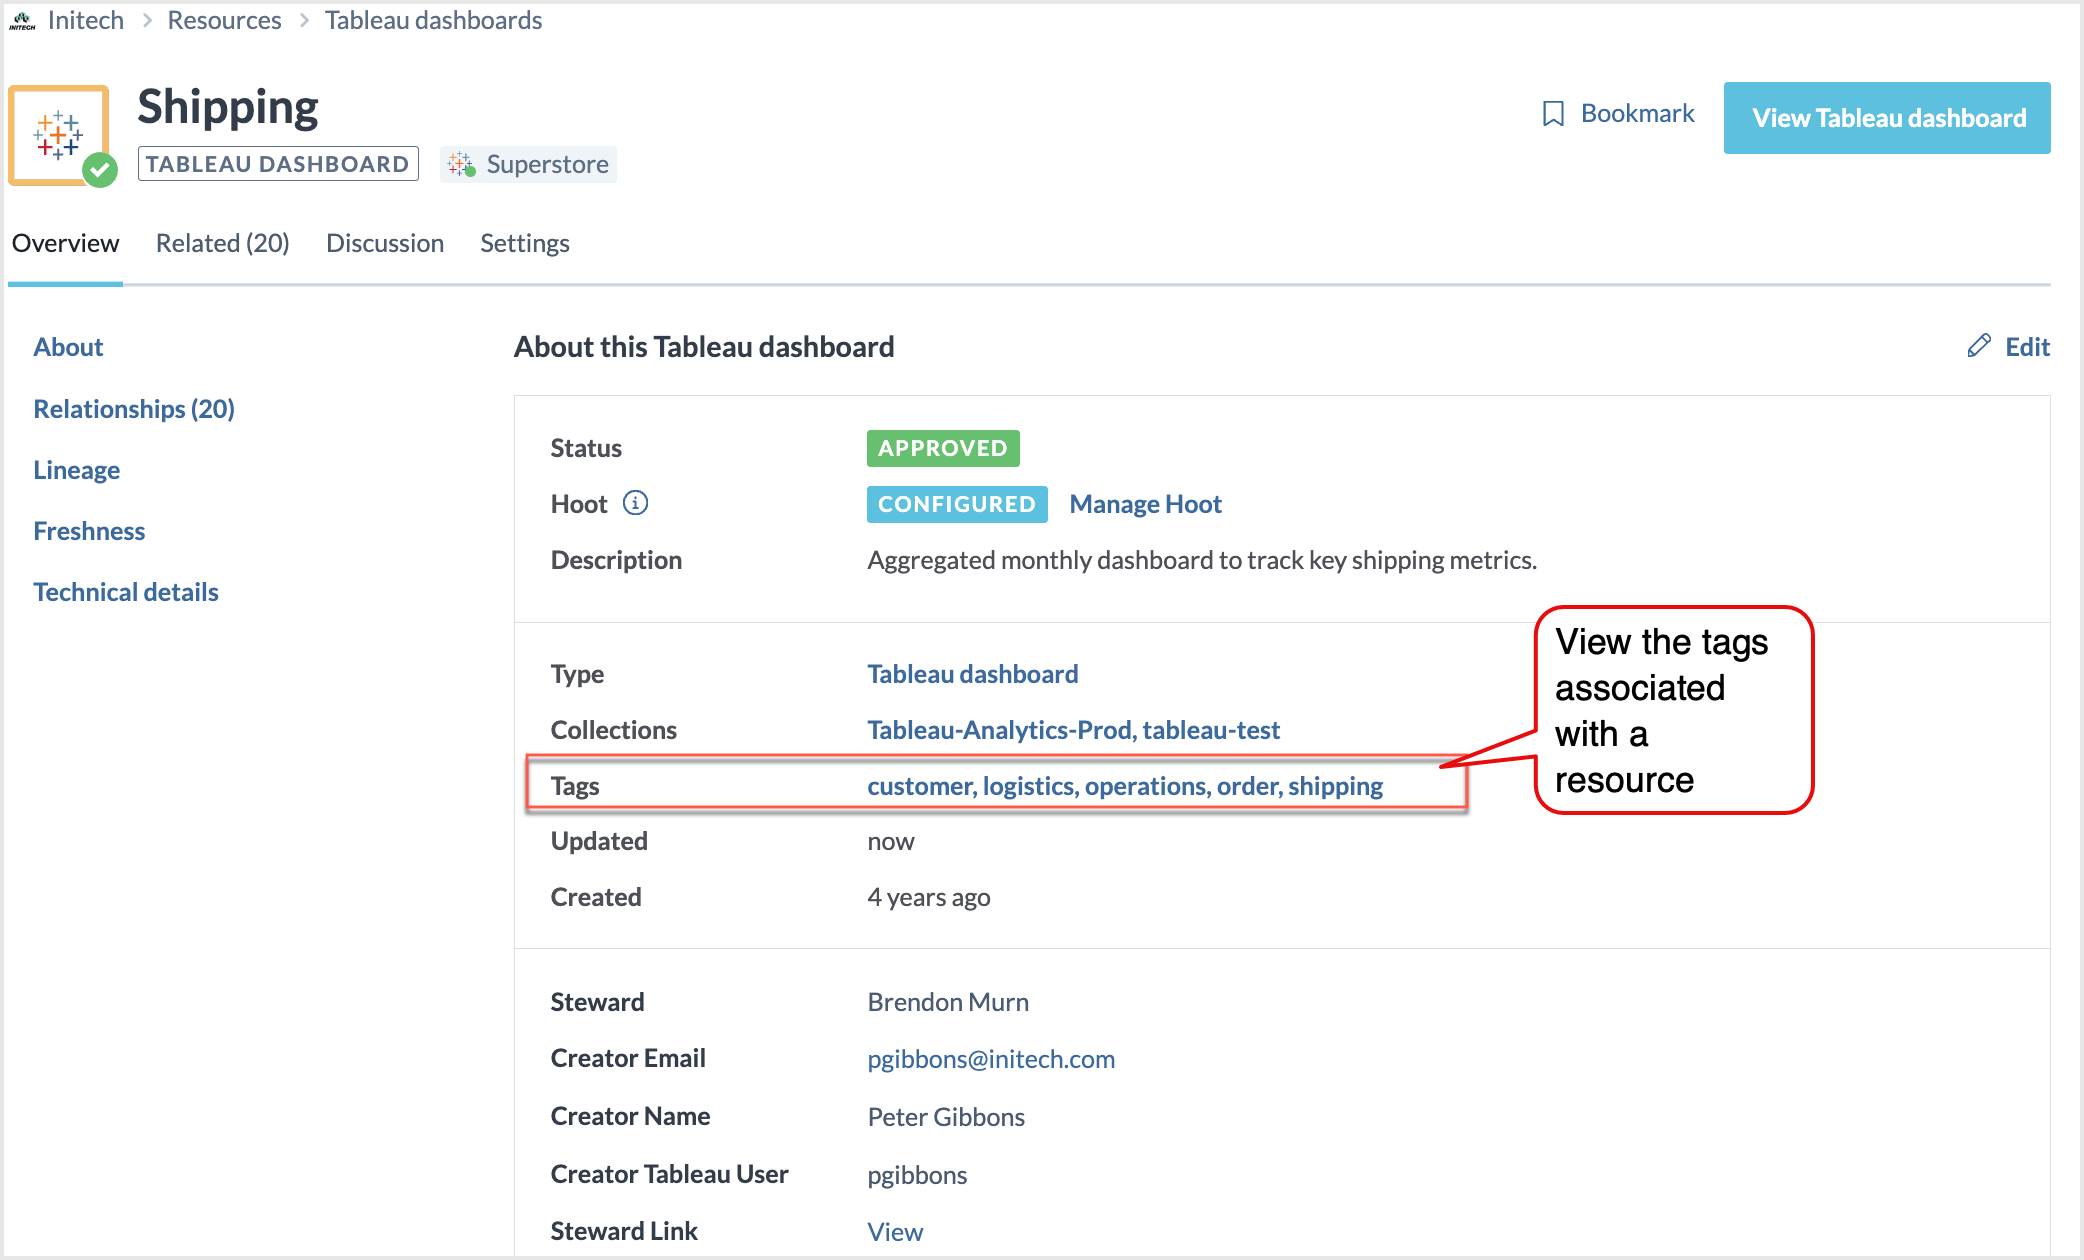
Task: Open the Tableau dashboard type link
Action: tap(972, 674)
